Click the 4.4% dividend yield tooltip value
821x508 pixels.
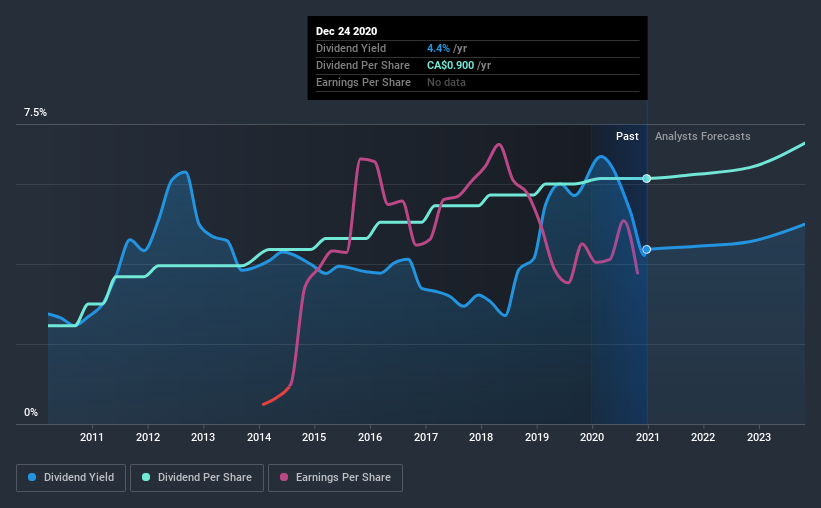438,48
